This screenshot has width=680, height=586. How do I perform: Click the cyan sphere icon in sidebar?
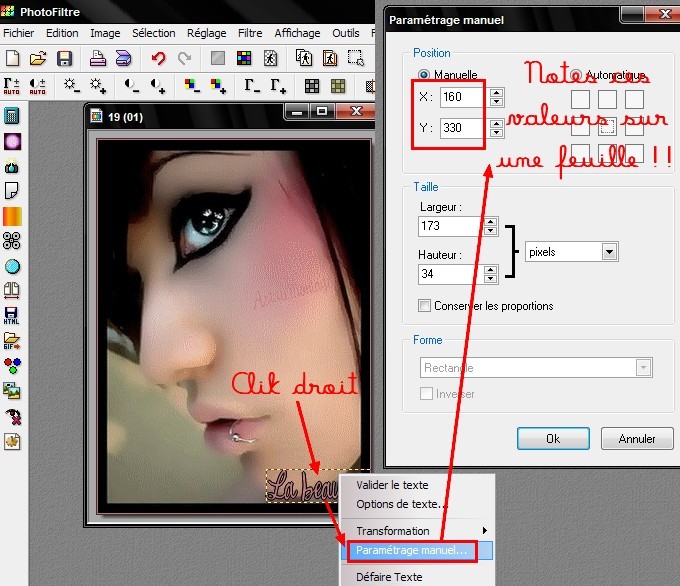click(12, 266)
